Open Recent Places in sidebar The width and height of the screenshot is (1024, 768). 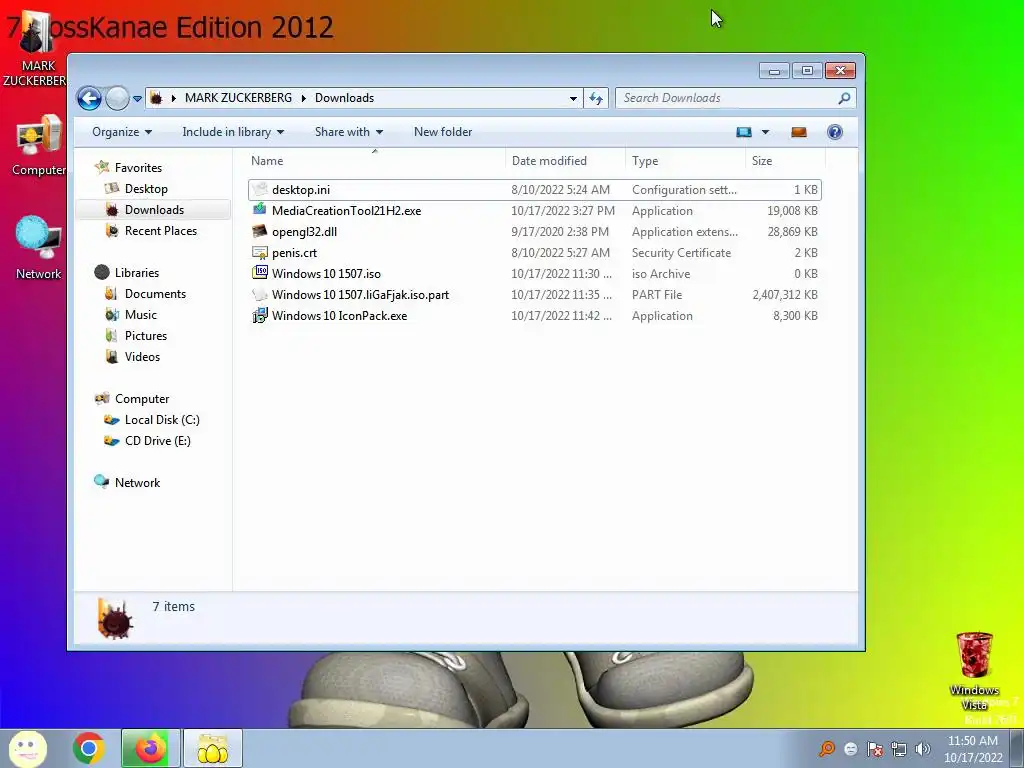(x=161, y=231)
